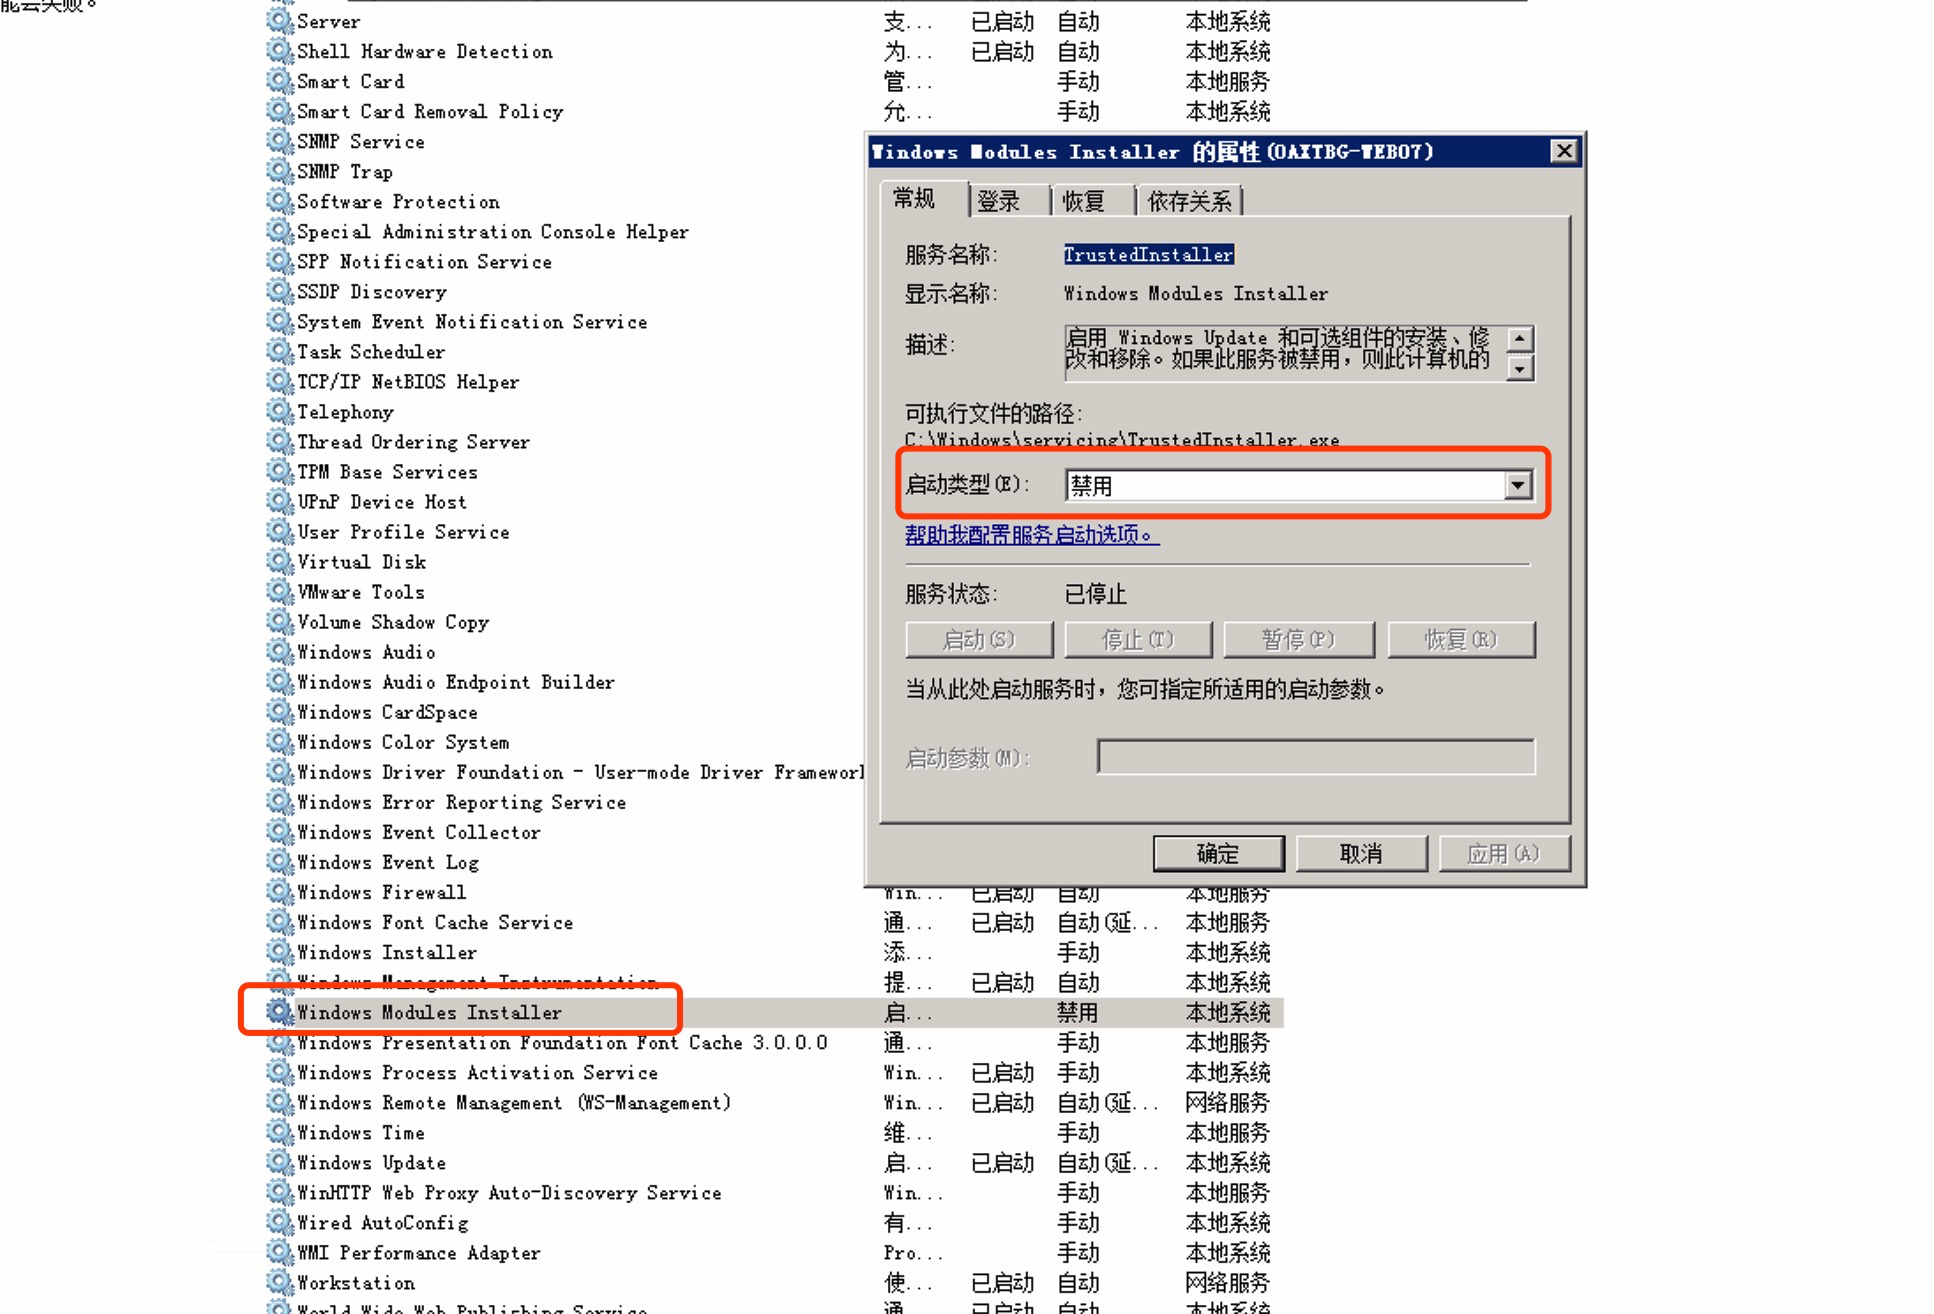Select the Windows Installer service icon
Viewport: 1934px width, 1314px height.
pos(278,952)
